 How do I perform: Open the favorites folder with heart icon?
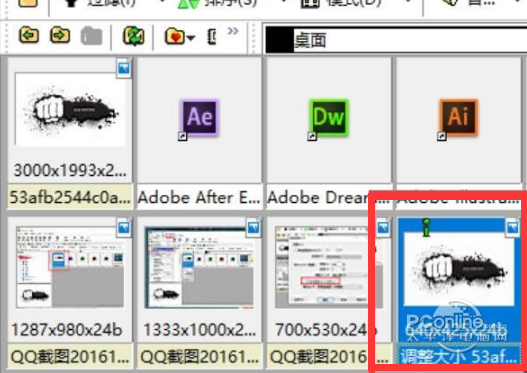coord(174,36)
